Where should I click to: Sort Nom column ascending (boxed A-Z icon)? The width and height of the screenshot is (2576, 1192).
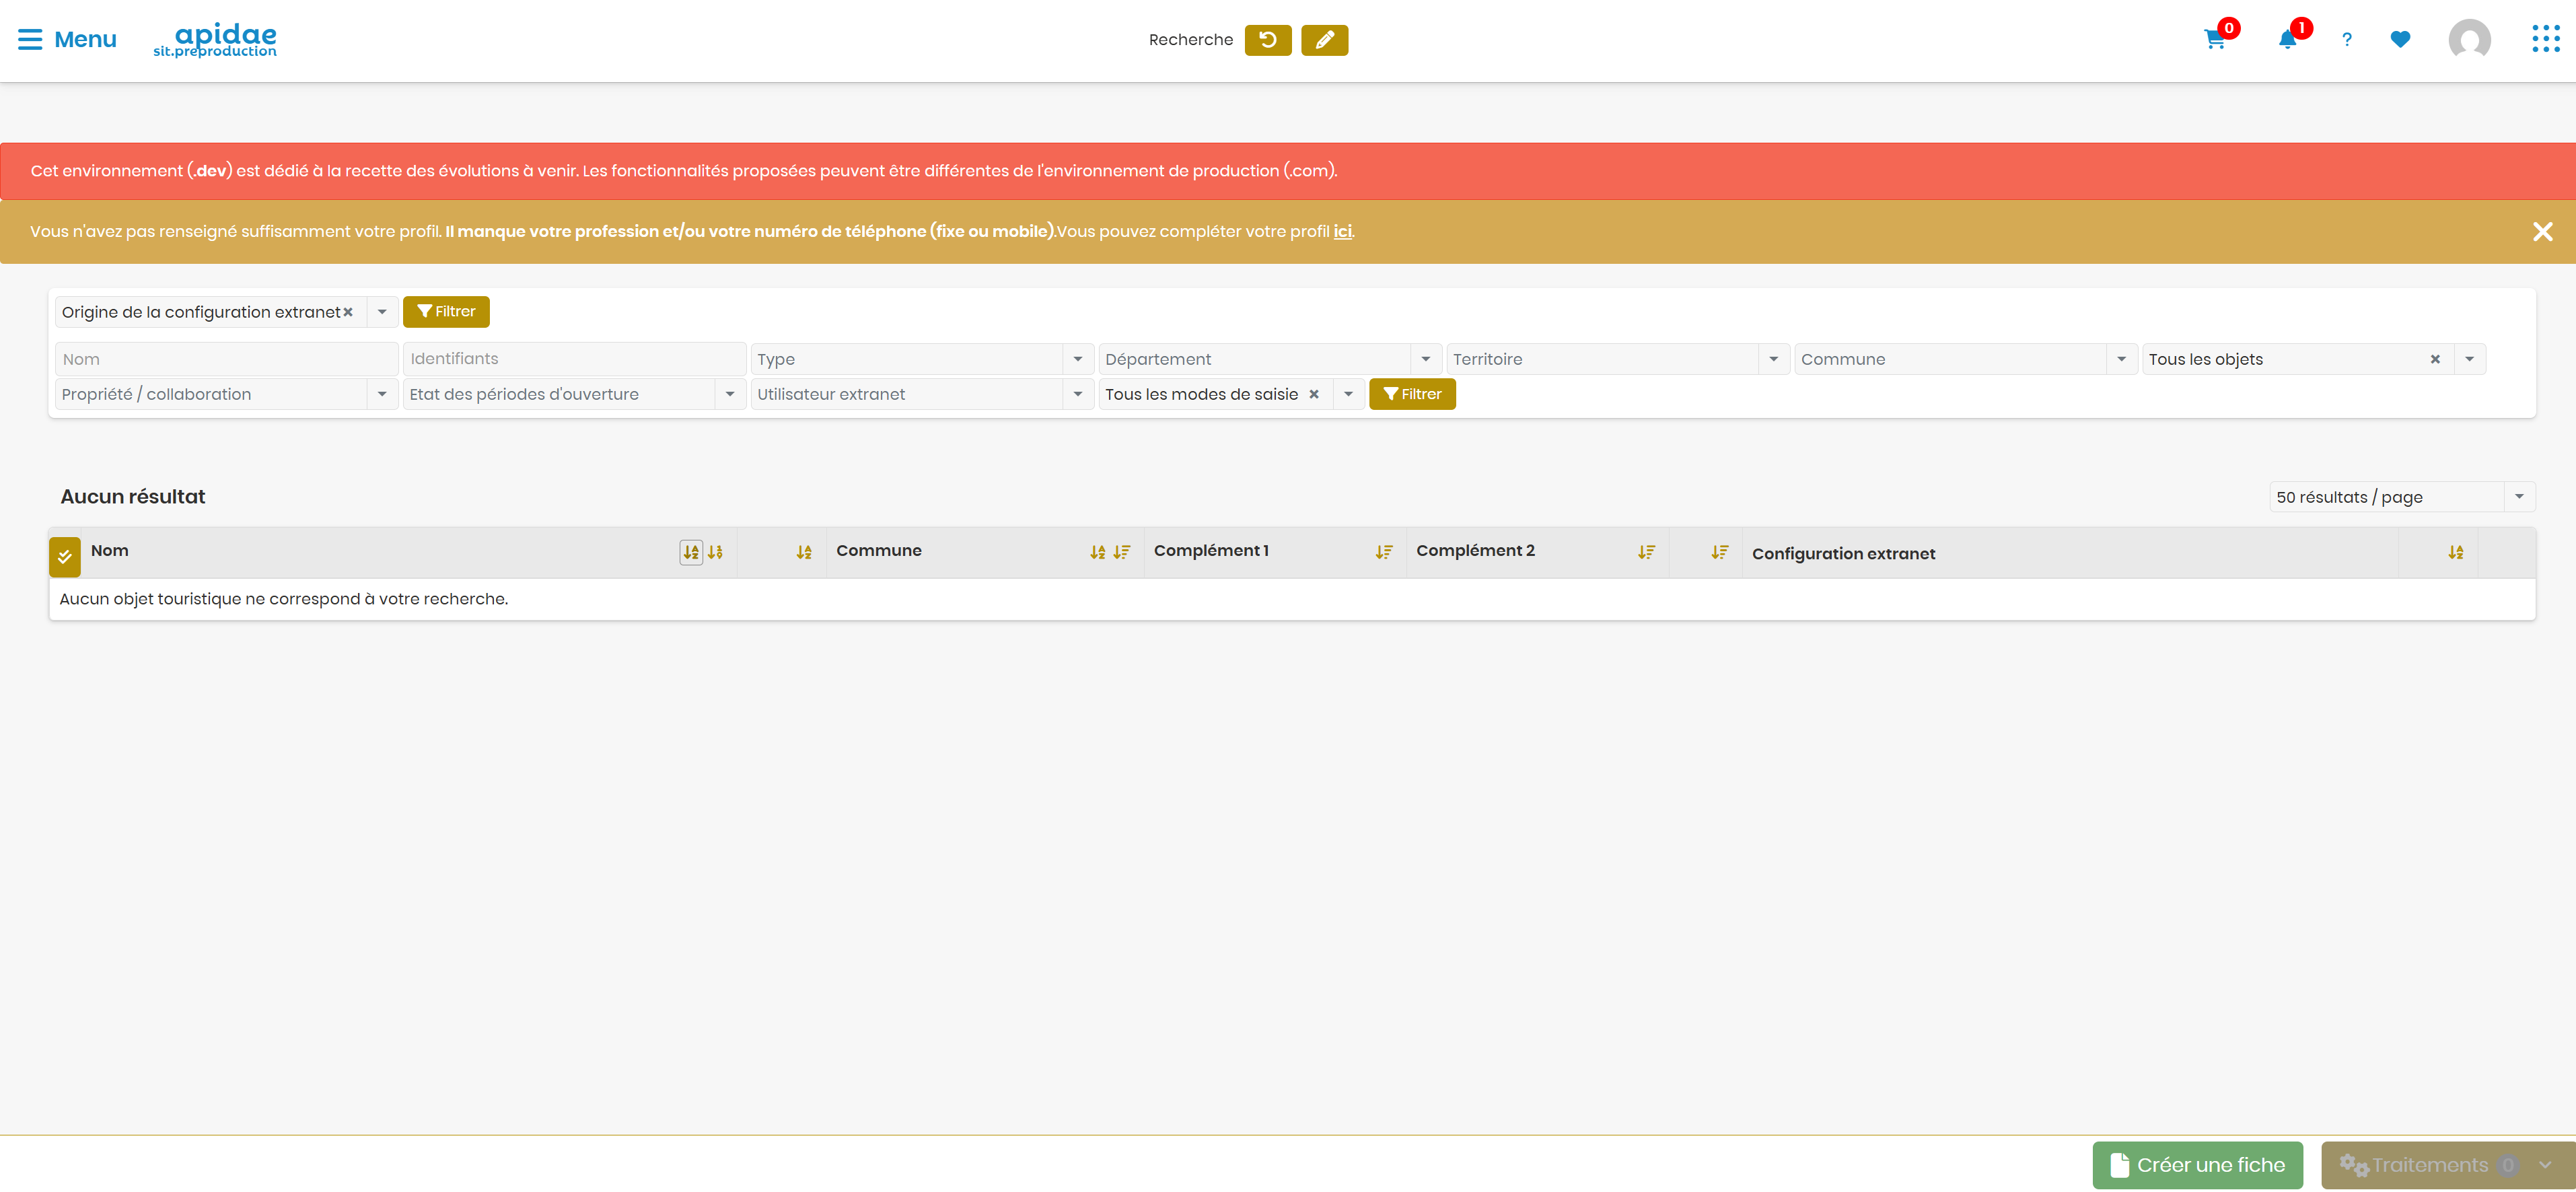click(691, 552)
